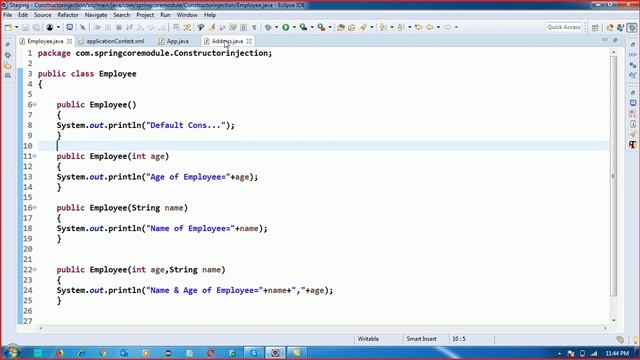Screen dimensions: 640x360
Task: Expand the Run configurations dropdown arrow
Action: 294,27
